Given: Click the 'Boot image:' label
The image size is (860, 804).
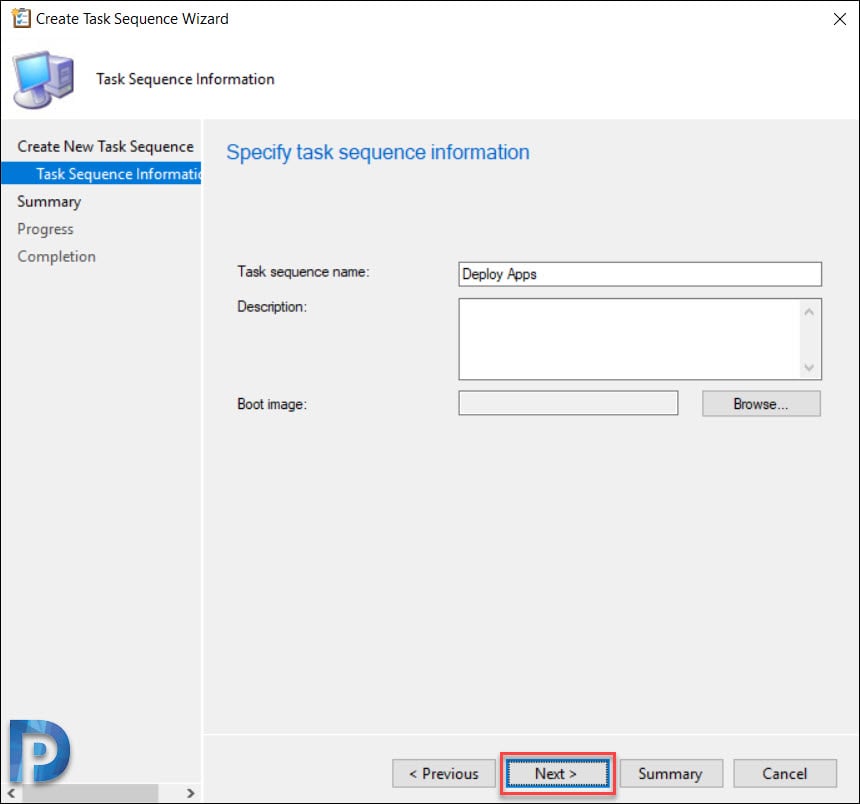Looking at the screenshot, I should coord(272,404).
